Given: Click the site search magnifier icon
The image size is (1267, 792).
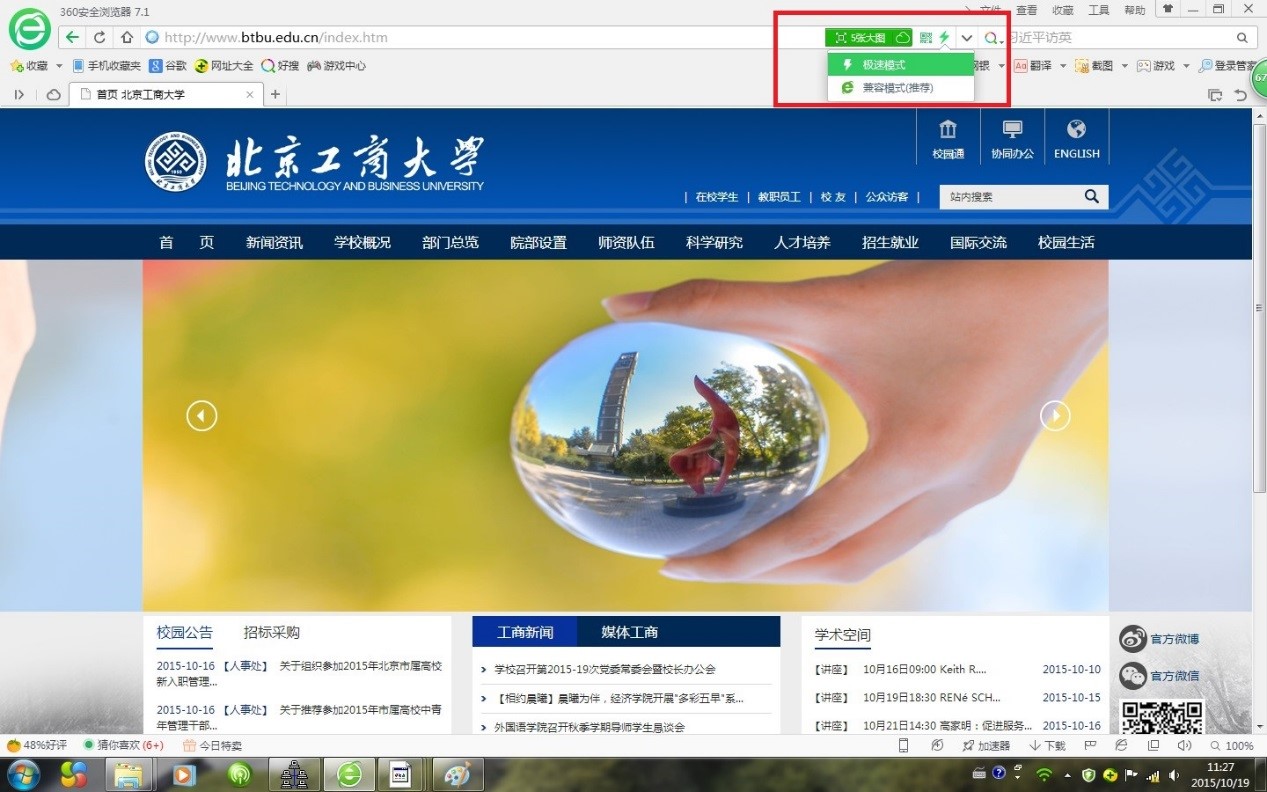Looking at the screenshot, I should pos(1092,197).
